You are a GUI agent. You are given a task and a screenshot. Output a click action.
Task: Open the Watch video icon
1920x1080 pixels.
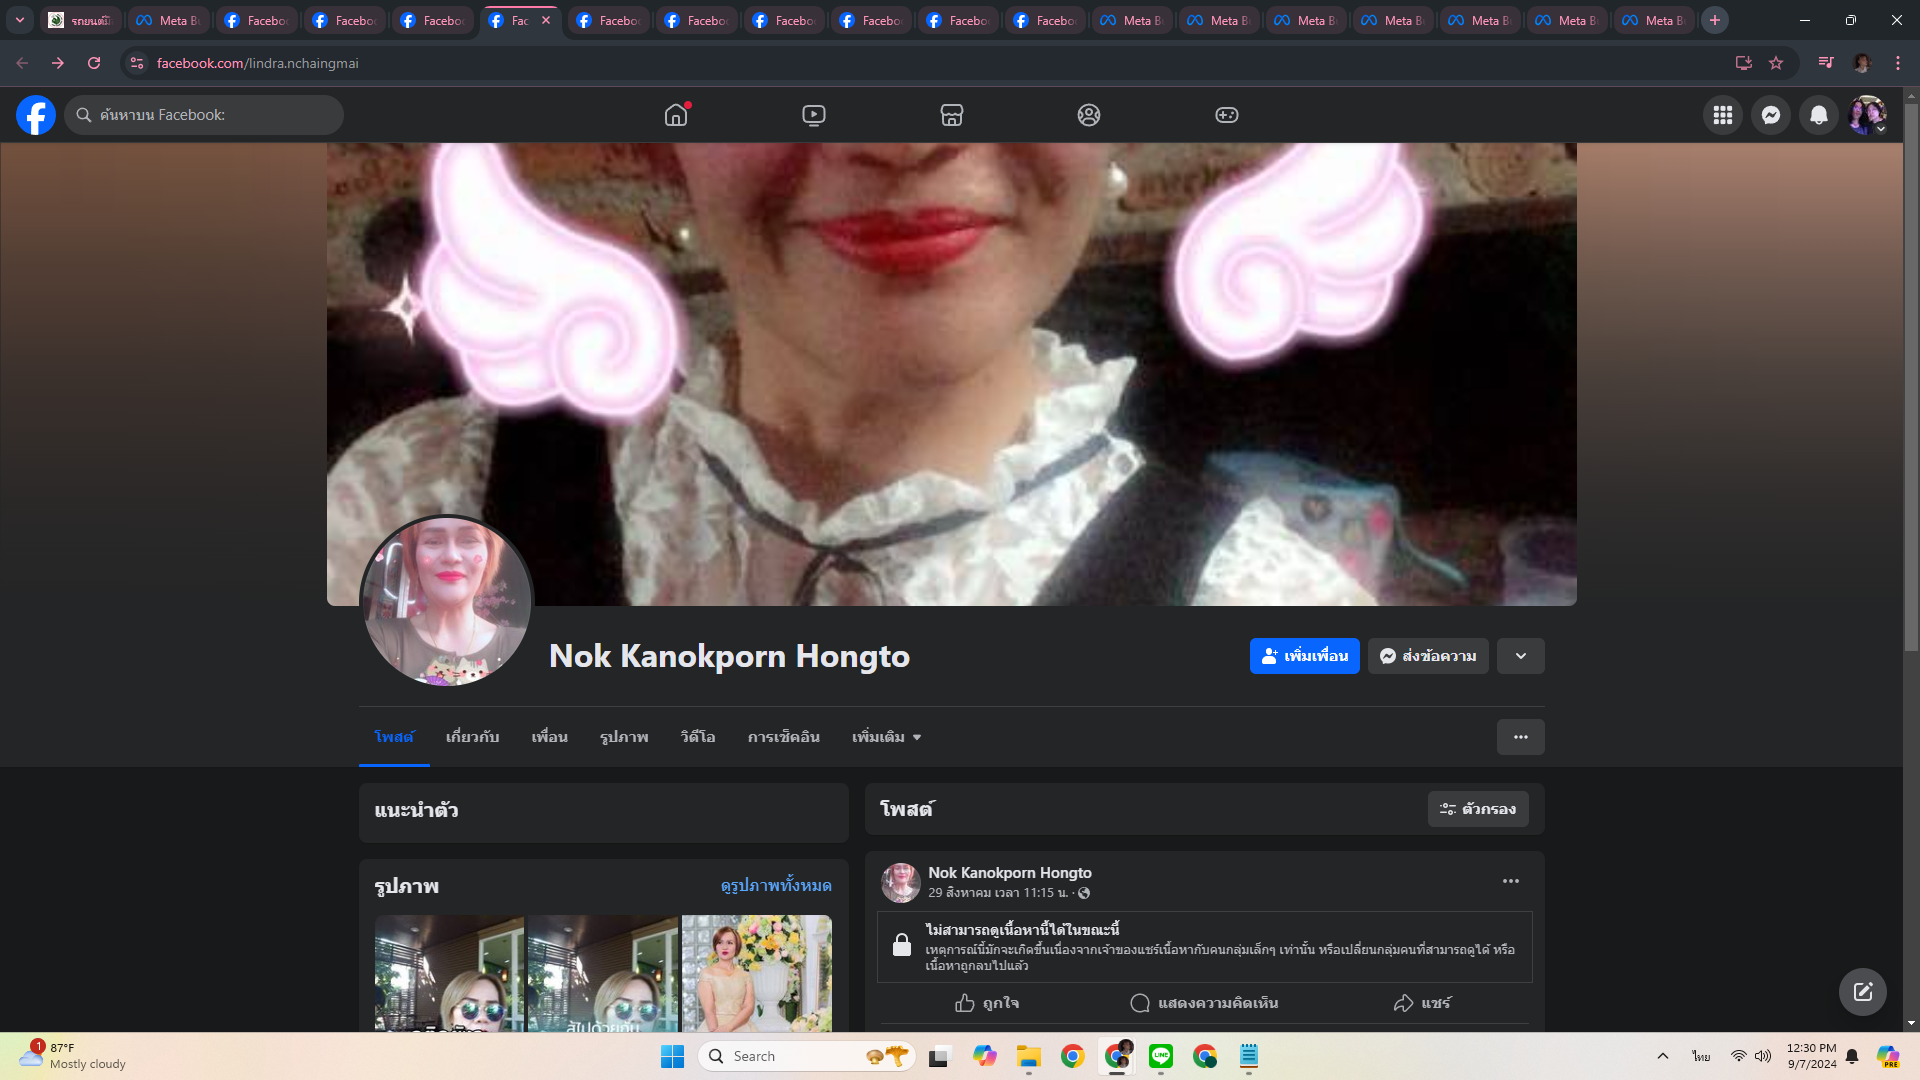(813, 115)
